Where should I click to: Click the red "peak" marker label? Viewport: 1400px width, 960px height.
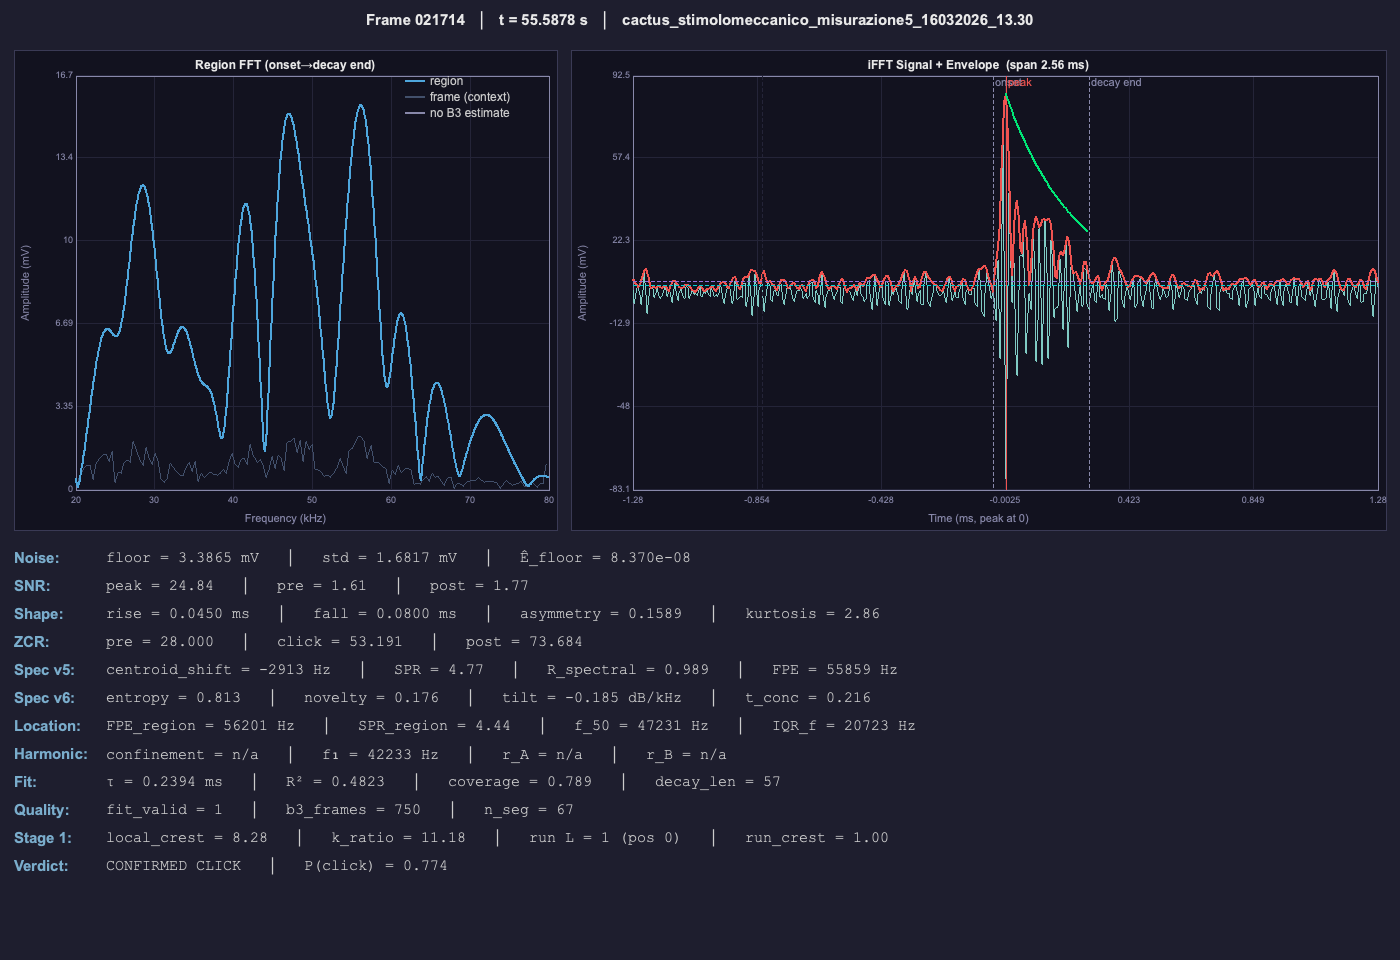[x=1020, y=82]
